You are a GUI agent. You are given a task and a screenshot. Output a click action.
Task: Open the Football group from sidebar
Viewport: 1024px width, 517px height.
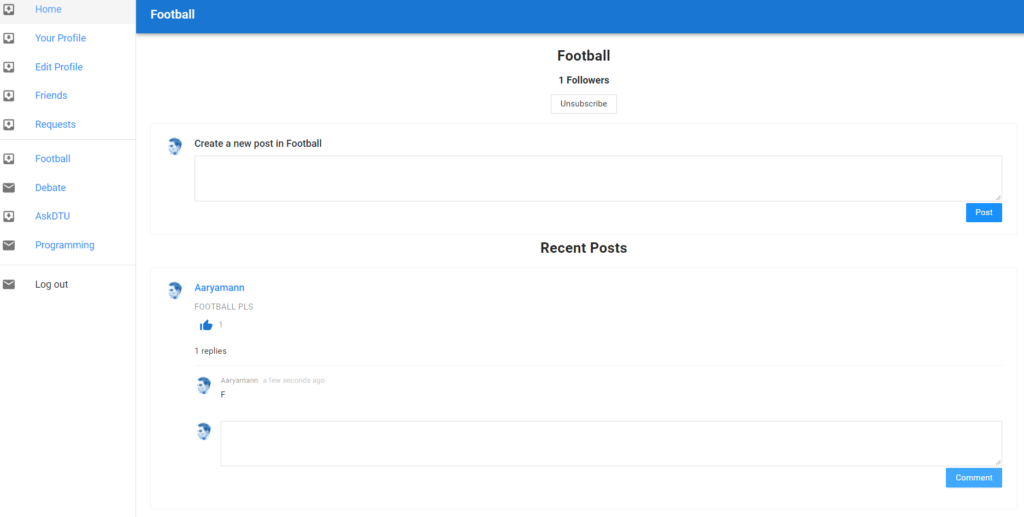pyautogui.click(x=53, y=159)
